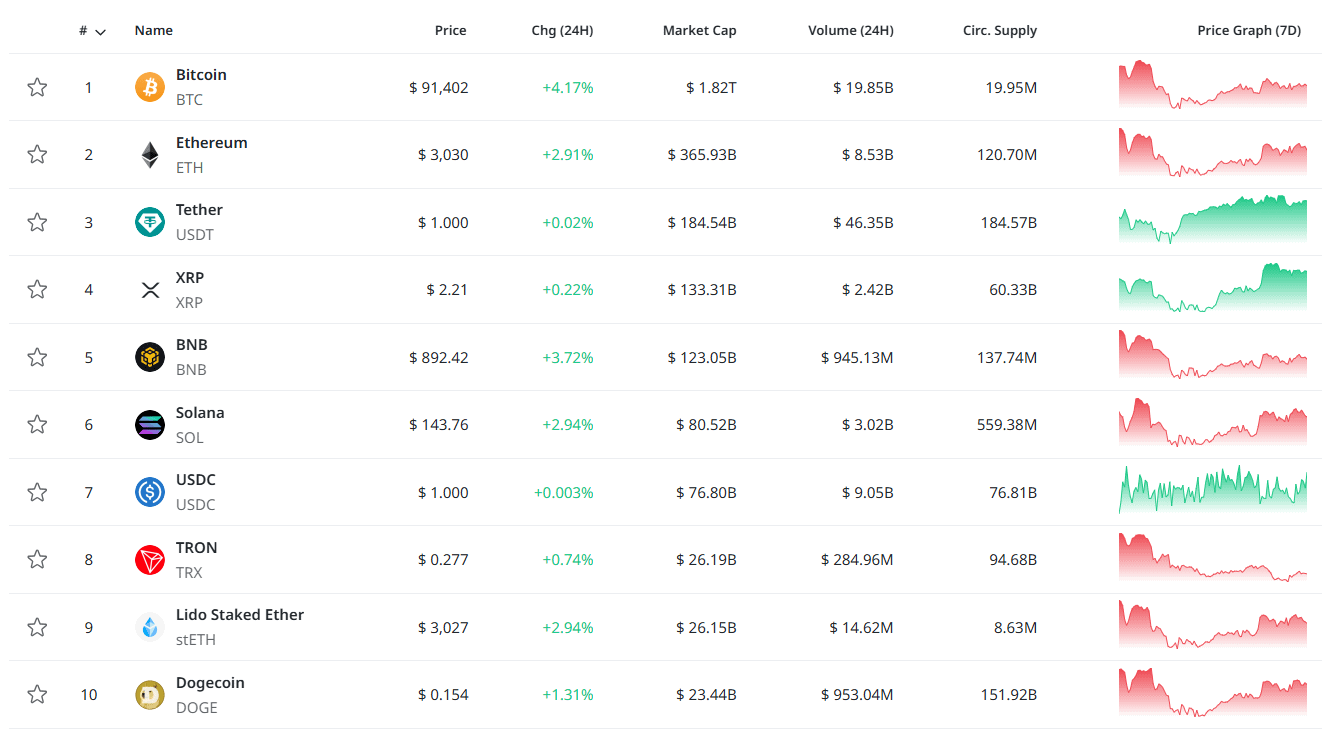Click the Volume (24H) column header
Viewport: 1335px width, 744px height.
(x=850, y=31)
